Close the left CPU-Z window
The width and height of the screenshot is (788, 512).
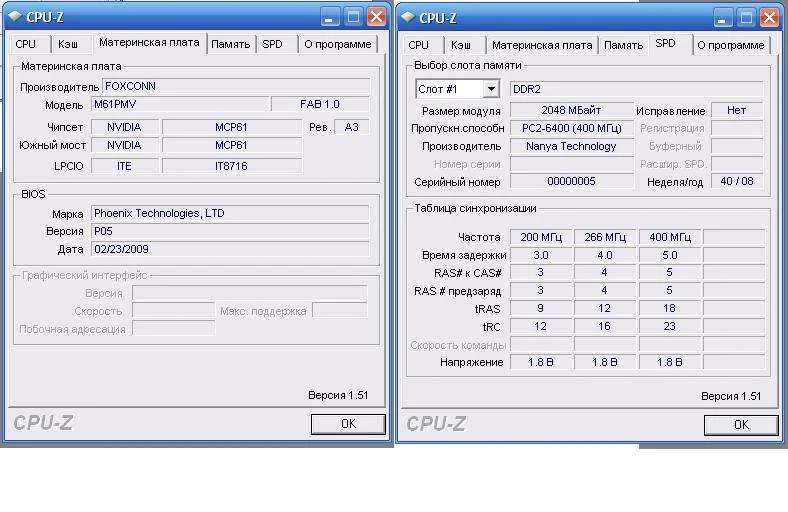click(x=376, y=17)
